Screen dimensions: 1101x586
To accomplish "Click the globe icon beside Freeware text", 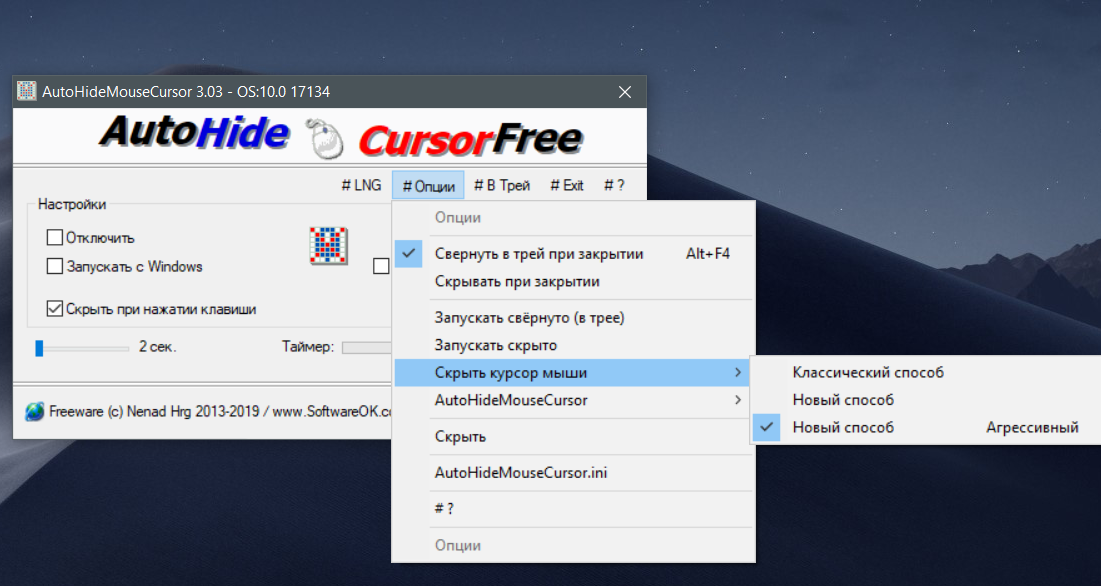I will point(34,411).
